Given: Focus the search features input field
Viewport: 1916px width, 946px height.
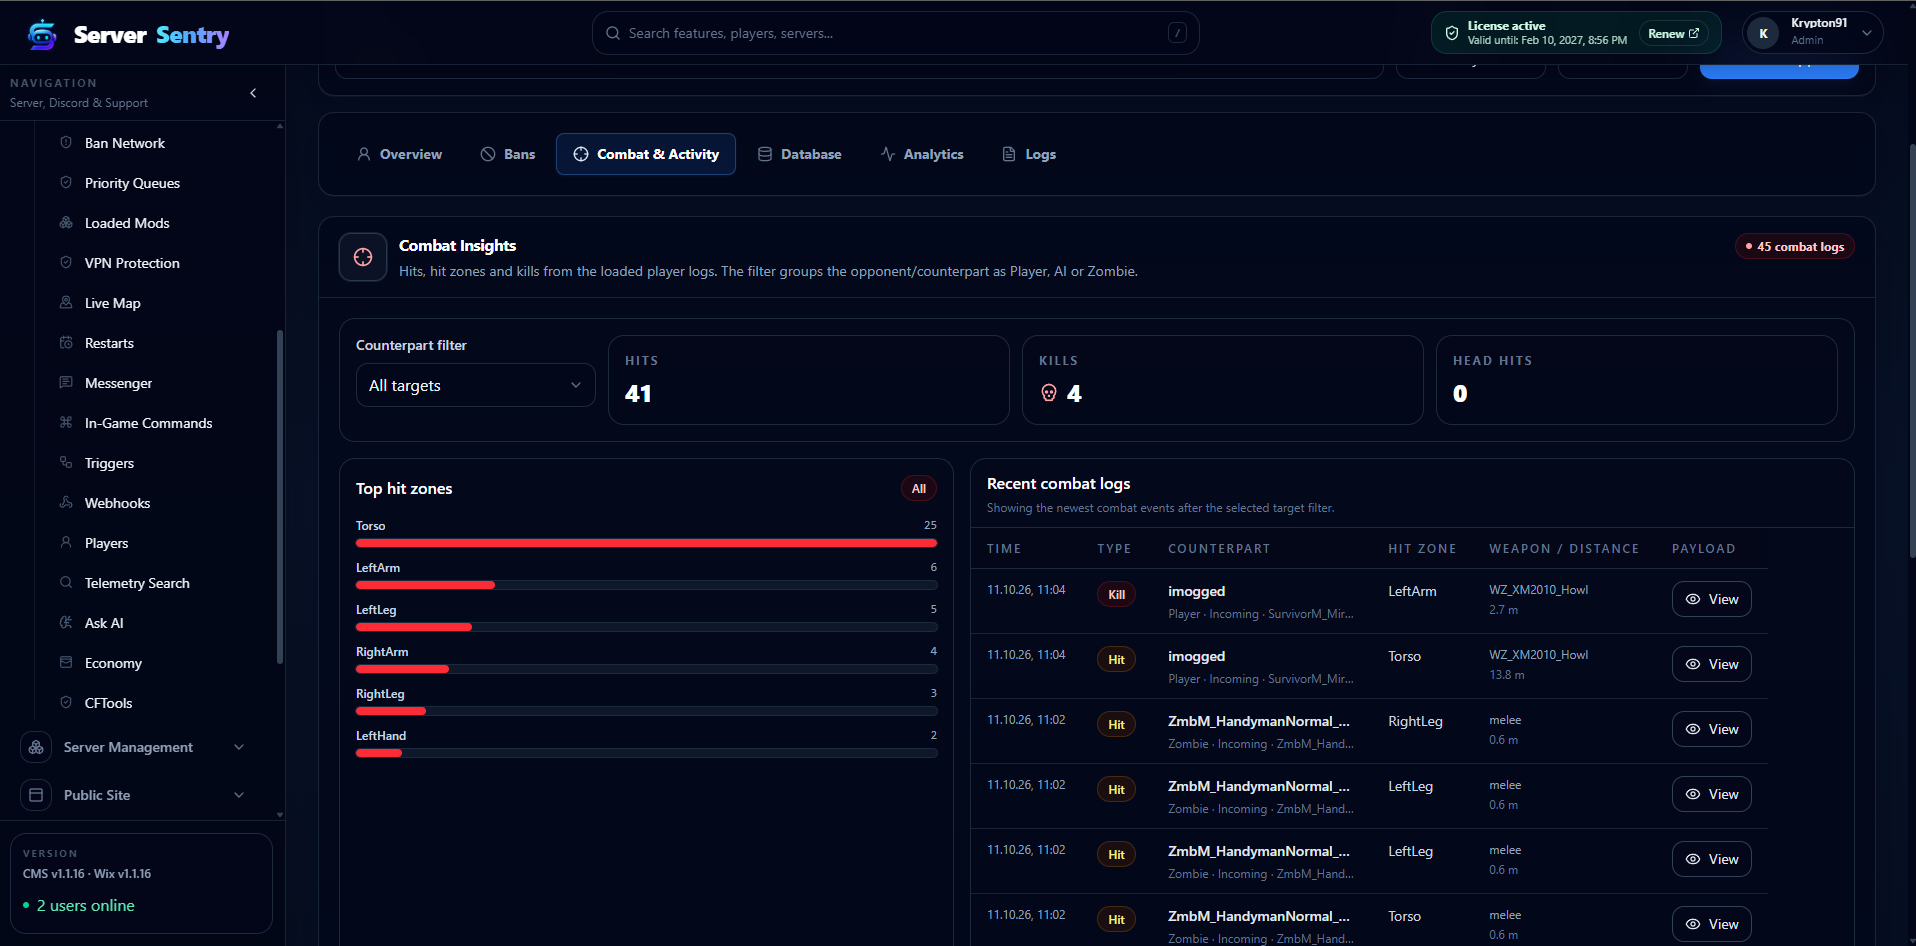Looking at the screenshot, I should (x=896, y=33).
